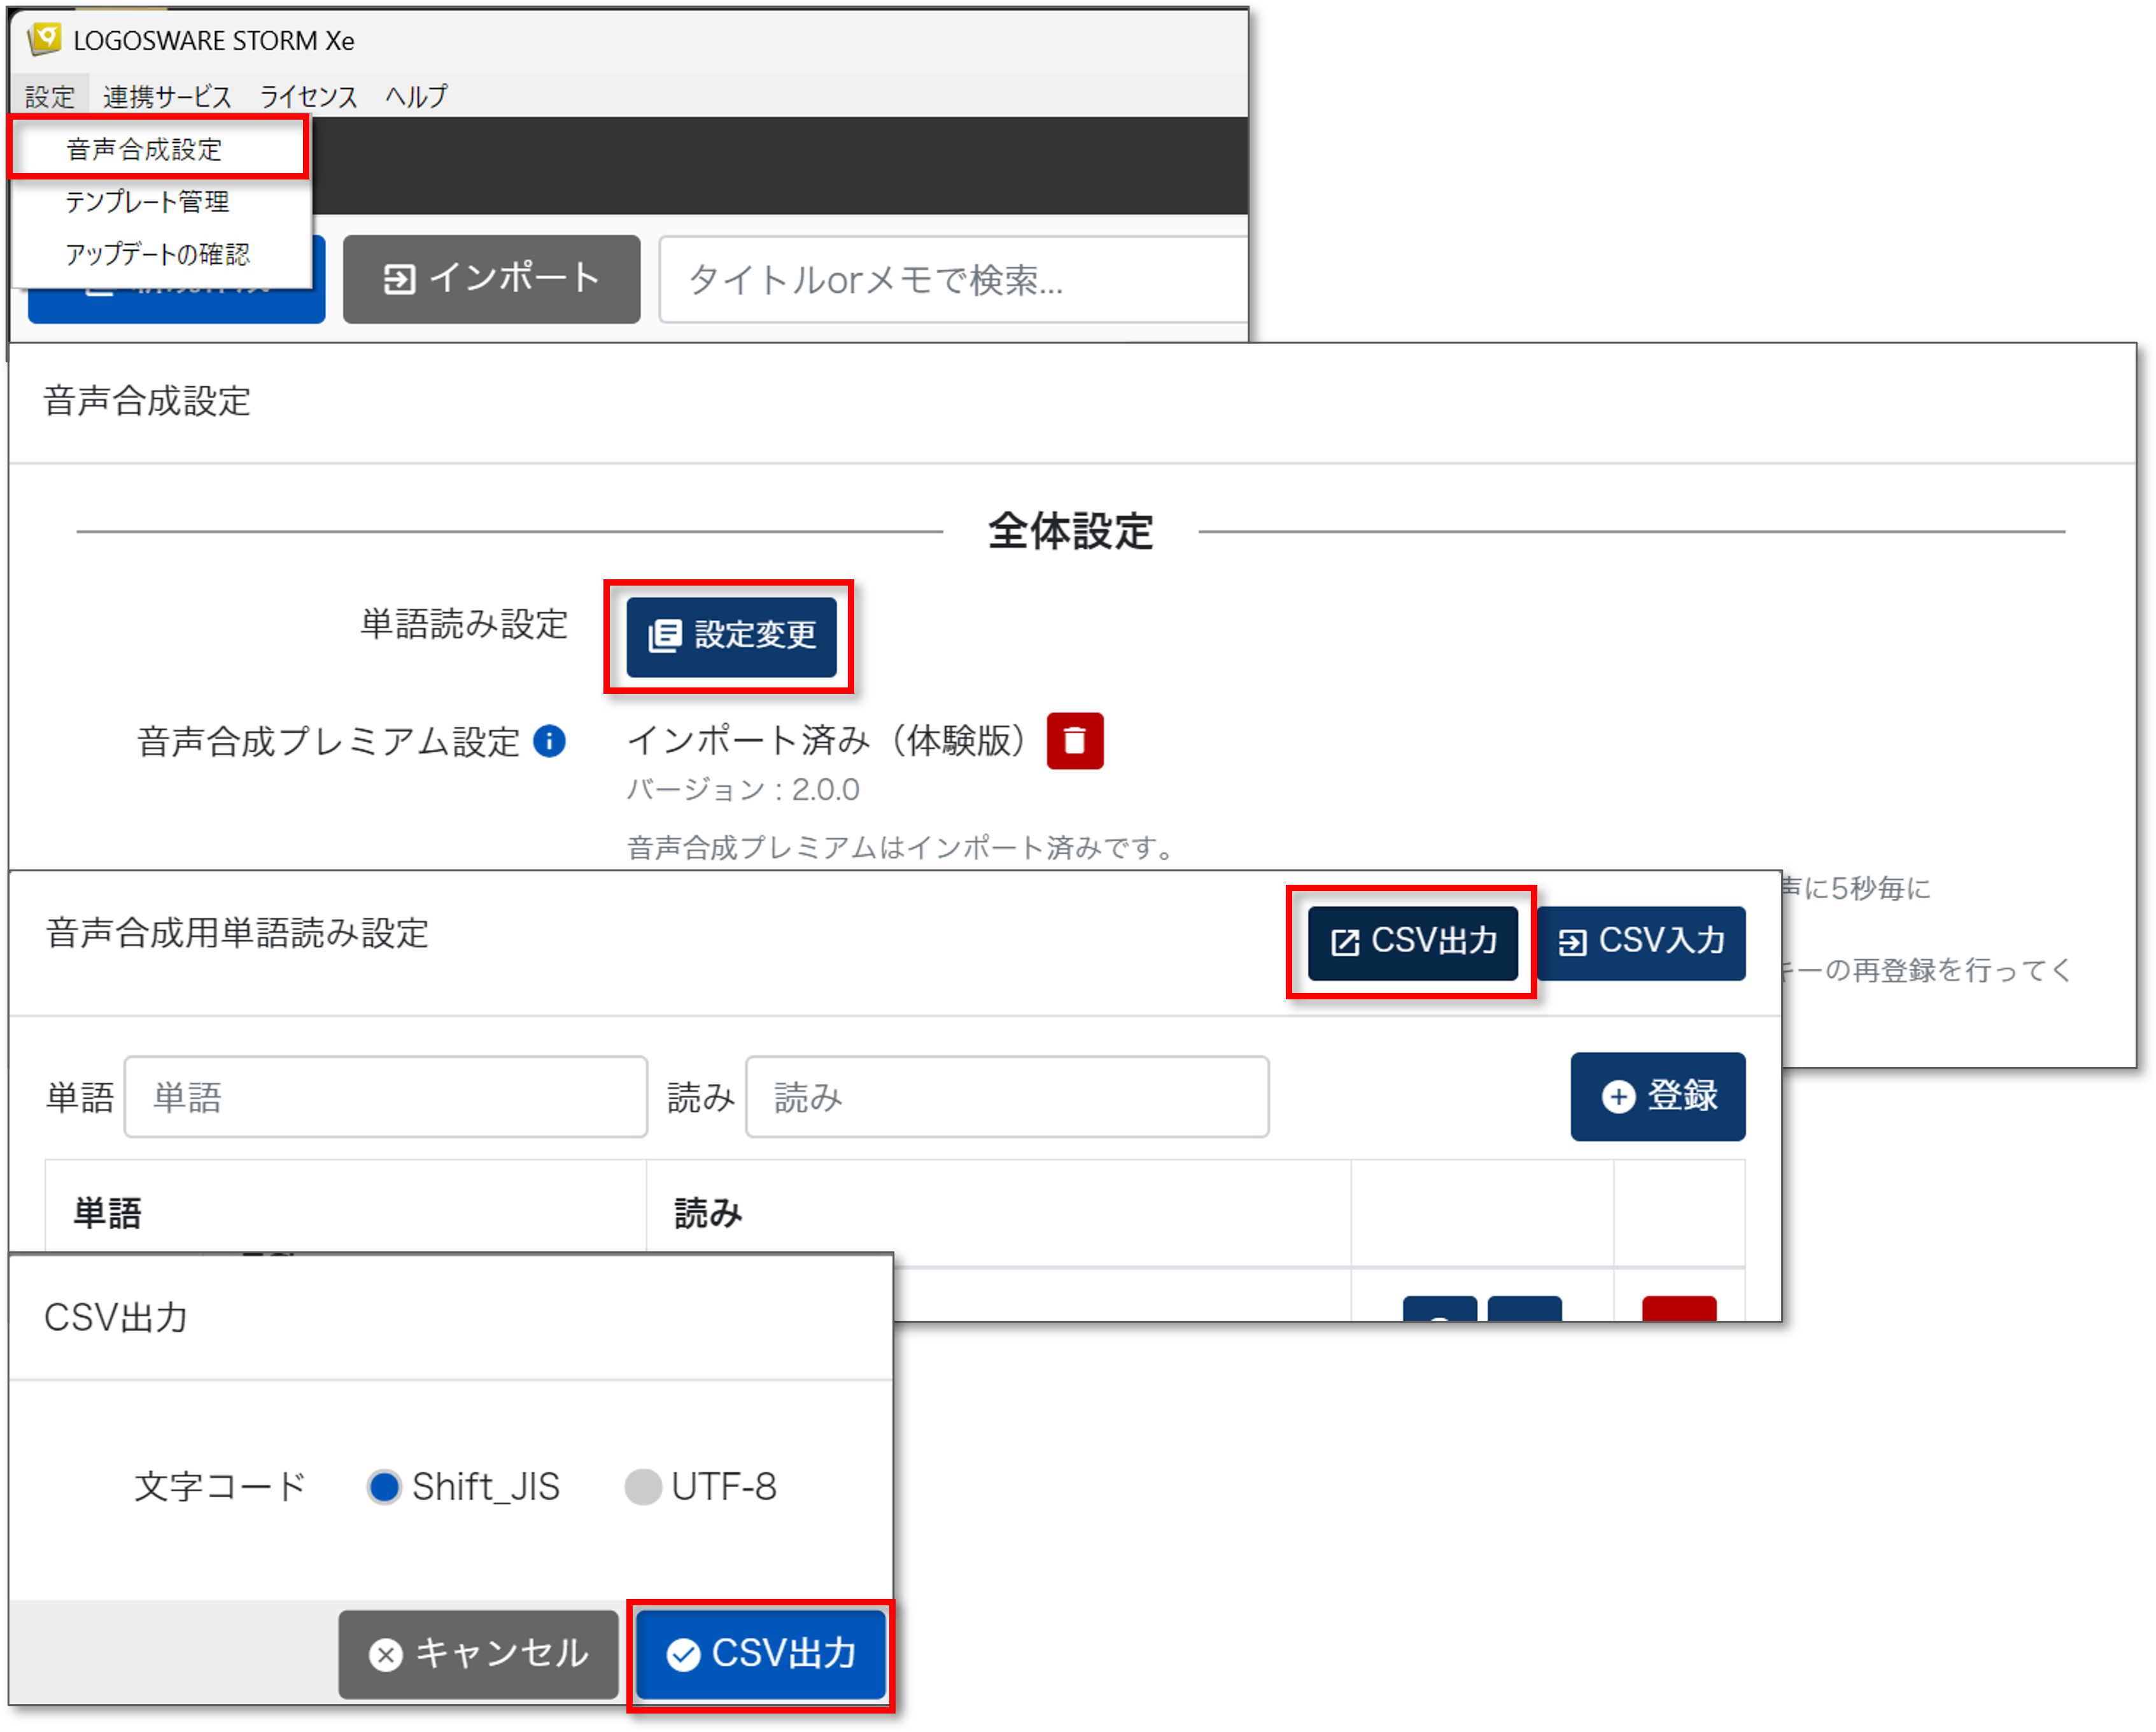Screen dimensions: 2156x1732
Task: Click アップデートの確認 menu entry
Action: pyautogui.click(x=158, y=254)
